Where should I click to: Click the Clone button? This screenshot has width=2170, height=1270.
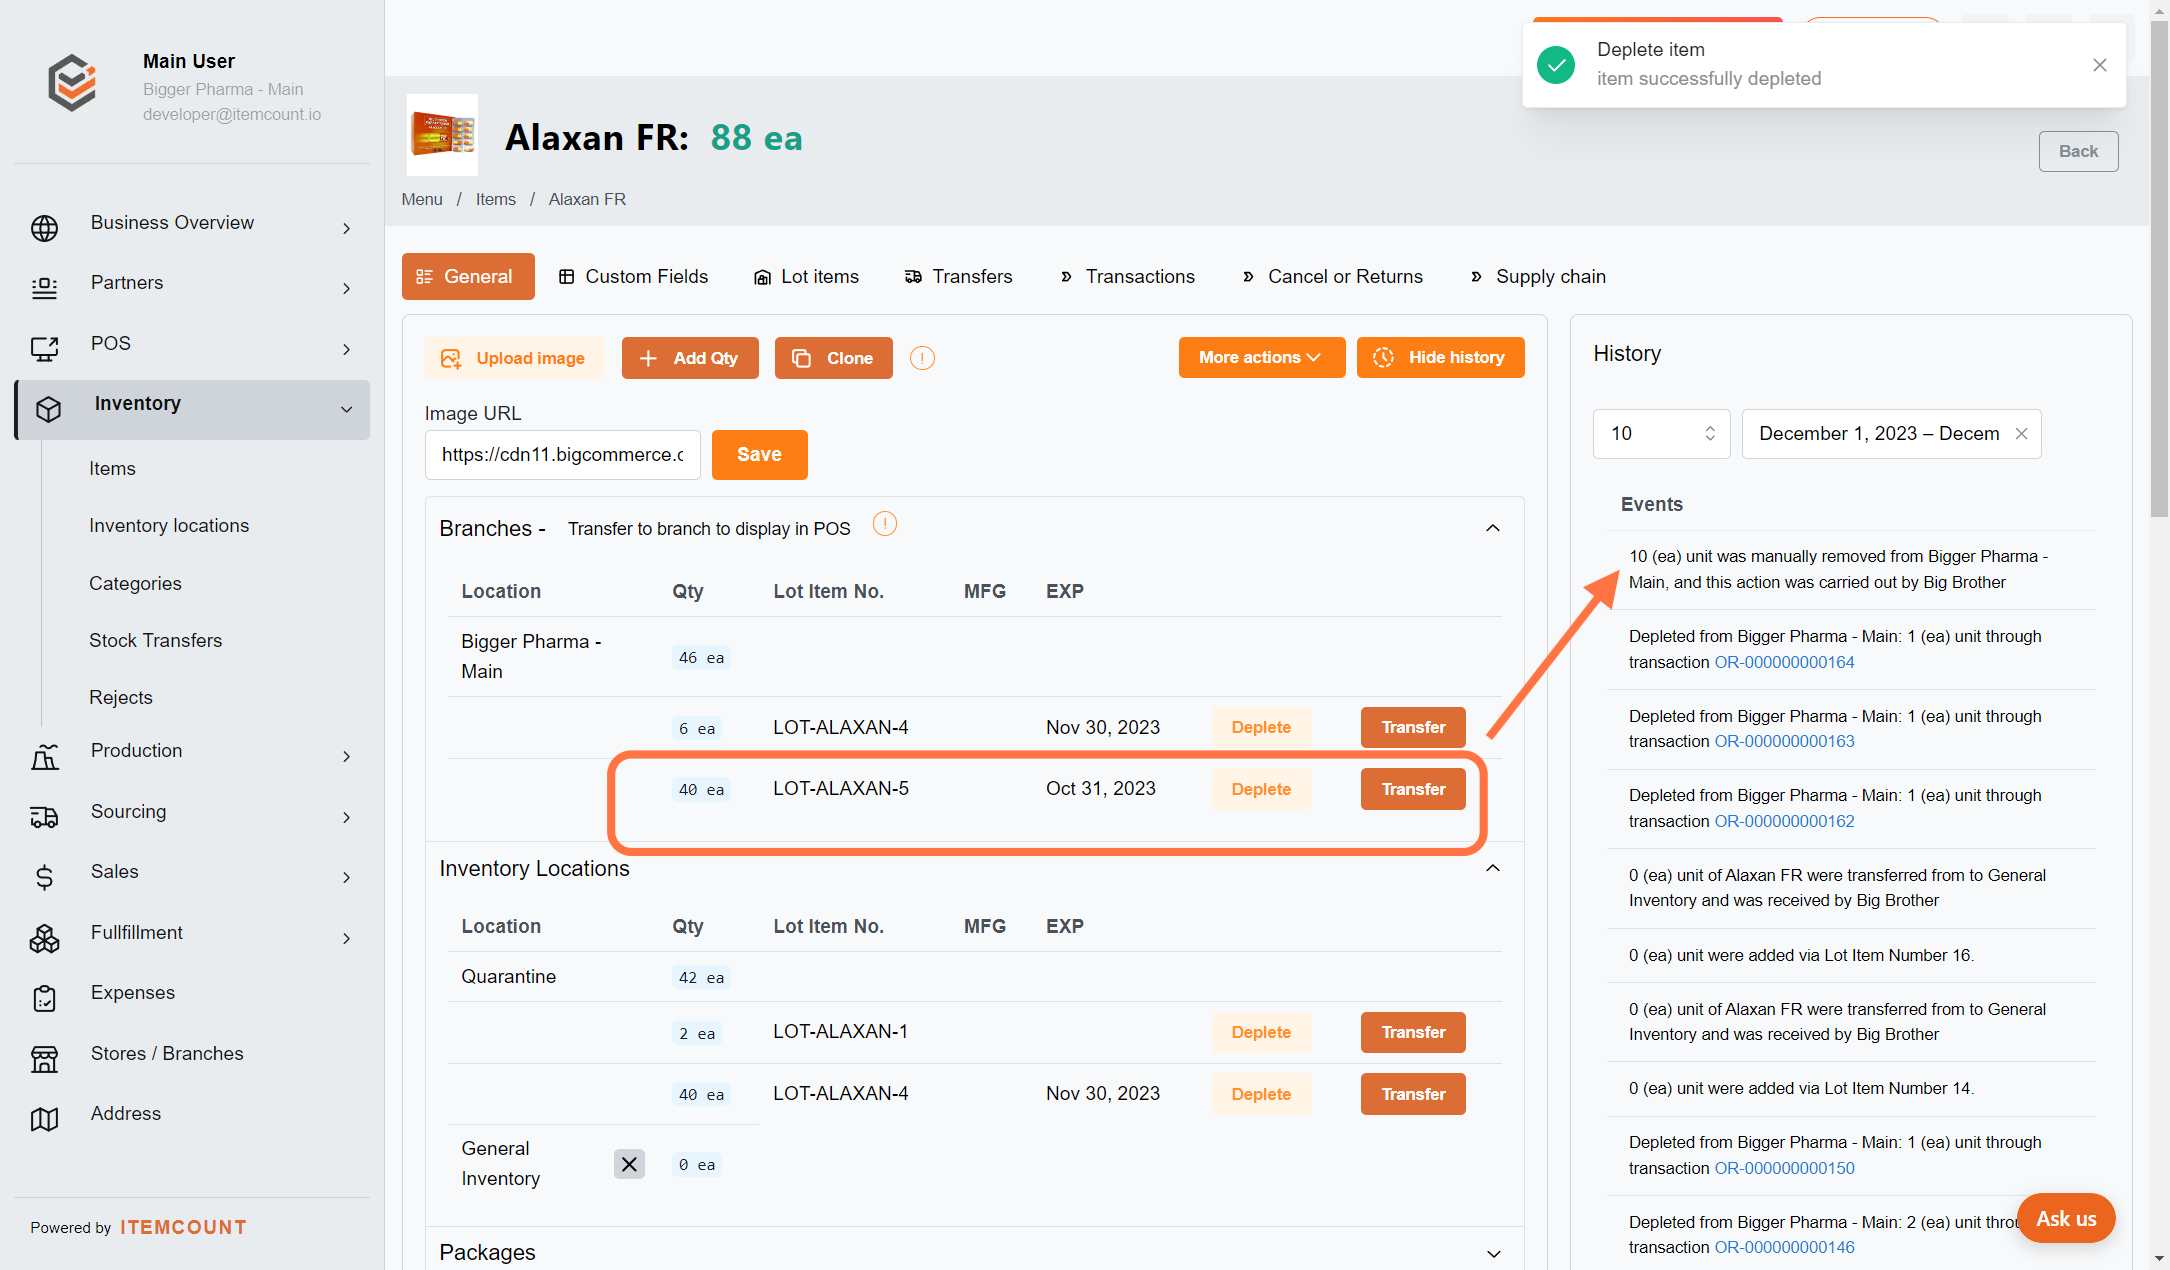[833, 358]
